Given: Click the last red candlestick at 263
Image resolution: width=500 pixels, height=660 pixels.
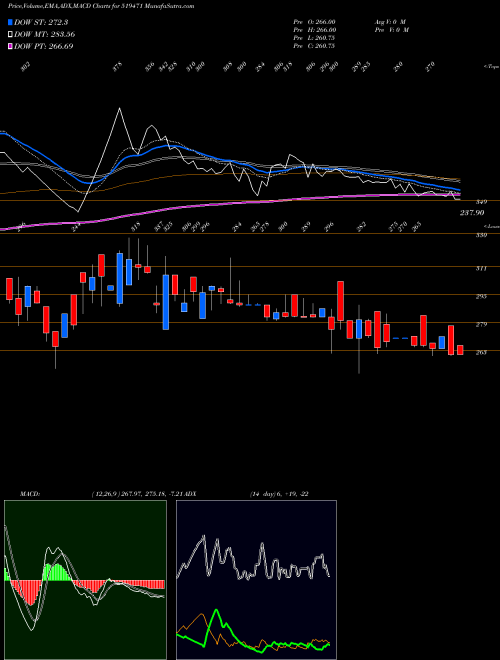Looking at the screenshot, I should (460, 350).
